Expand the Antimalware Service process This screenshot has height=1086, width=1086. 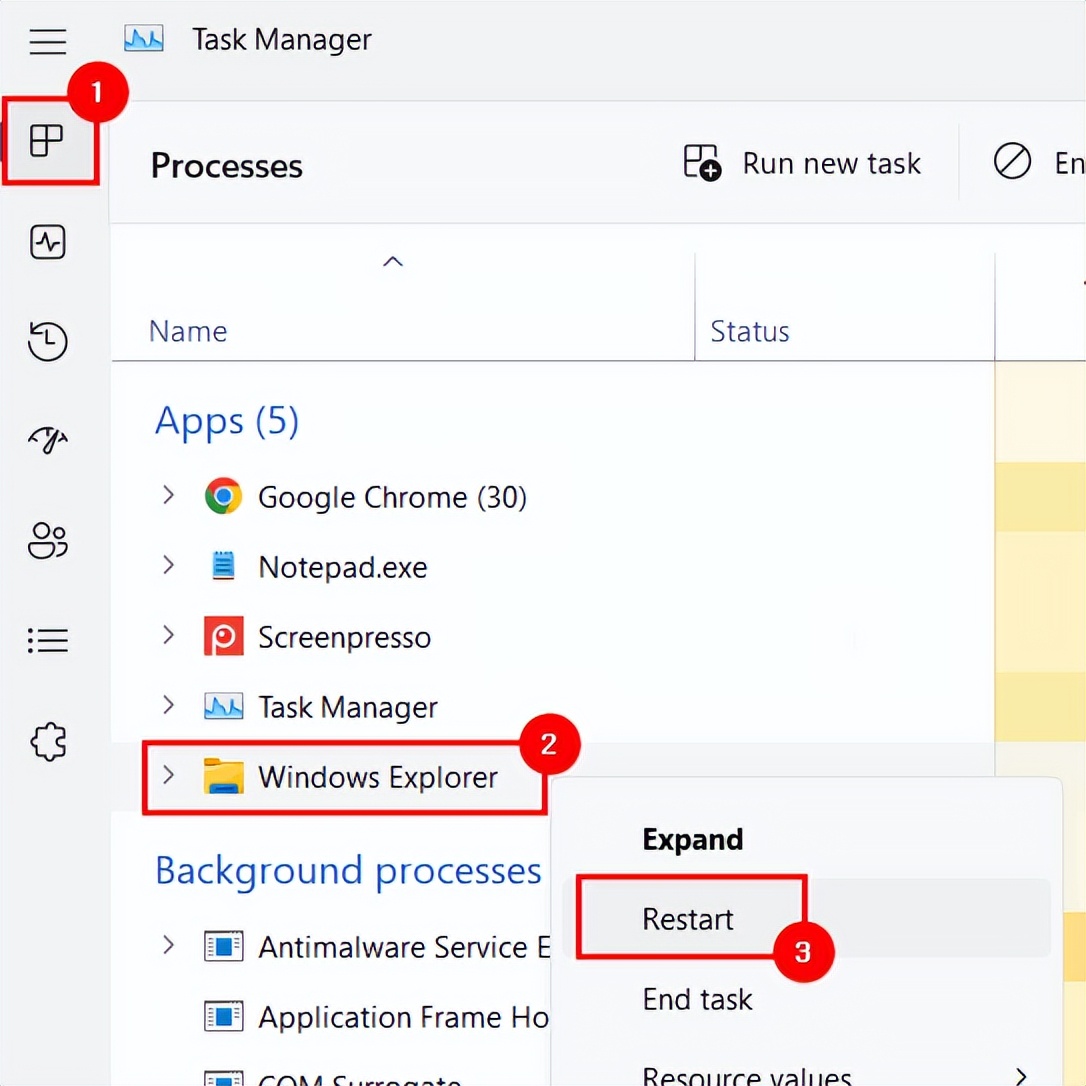[x=168, y=946]
